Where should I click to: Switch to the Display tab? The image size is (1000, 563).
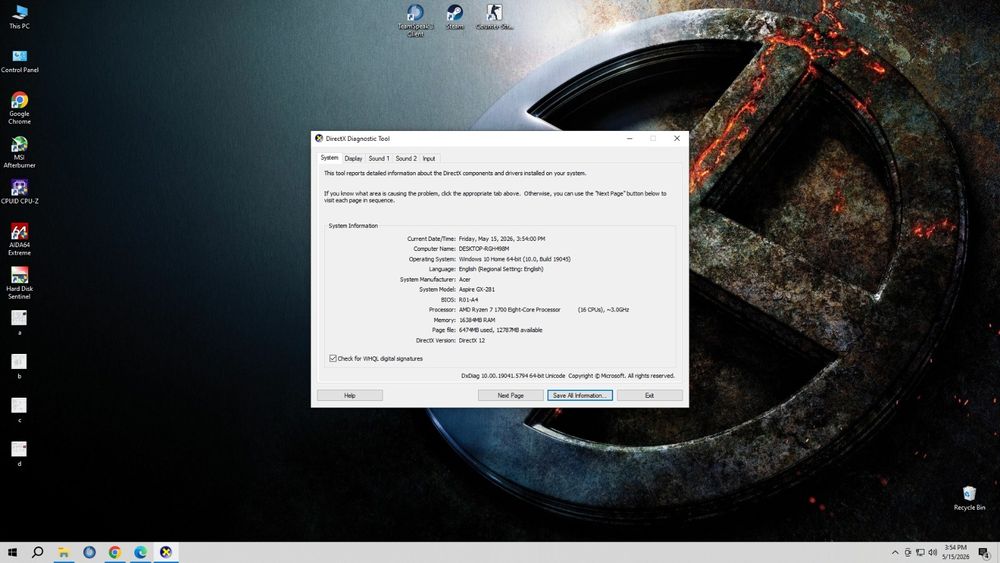[353, 158]
